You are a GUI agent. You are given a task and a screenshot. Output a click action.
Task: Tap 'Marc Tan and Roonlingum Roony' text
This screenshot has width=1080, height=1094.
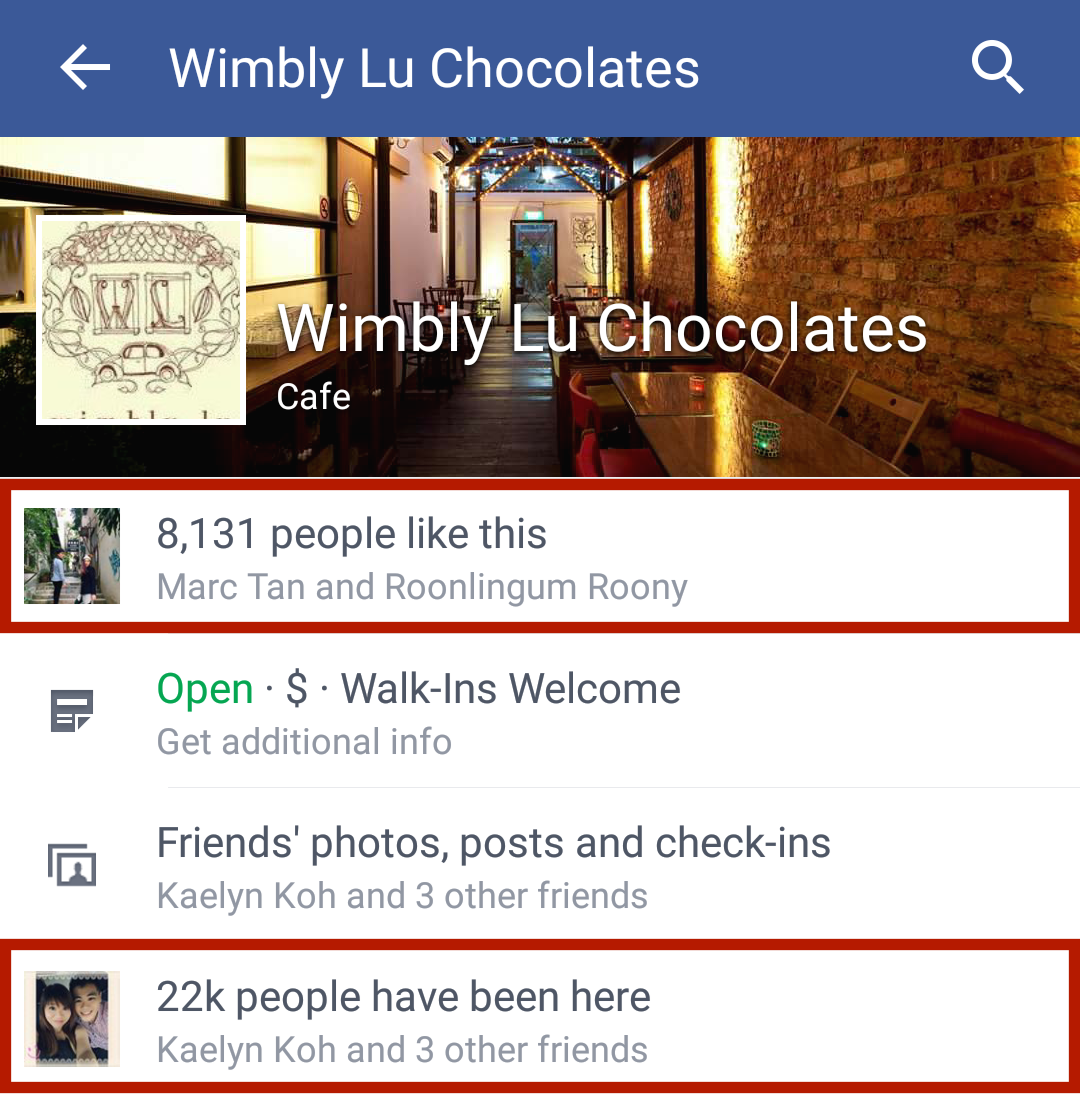[x=422, y=587]
